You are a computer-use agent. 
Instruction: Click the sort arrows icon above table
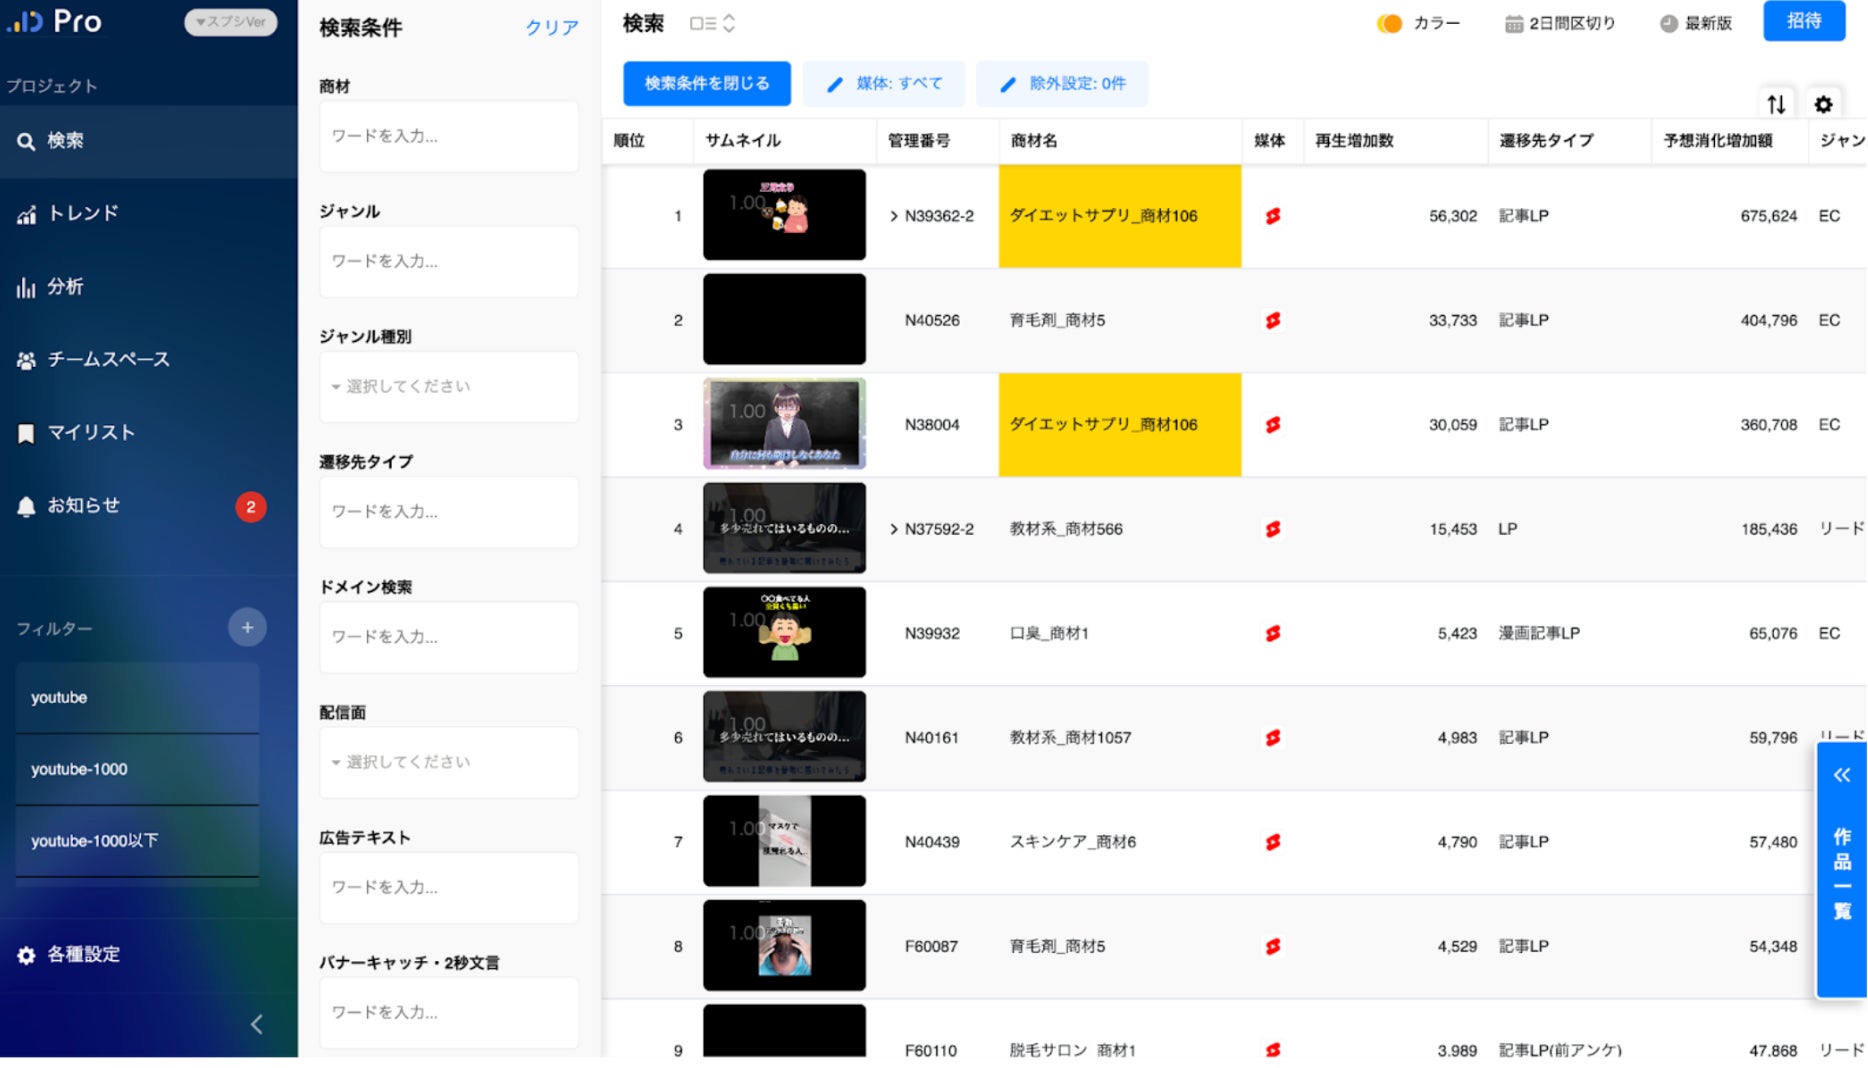pyautogui.click(x=1776, y=104)
